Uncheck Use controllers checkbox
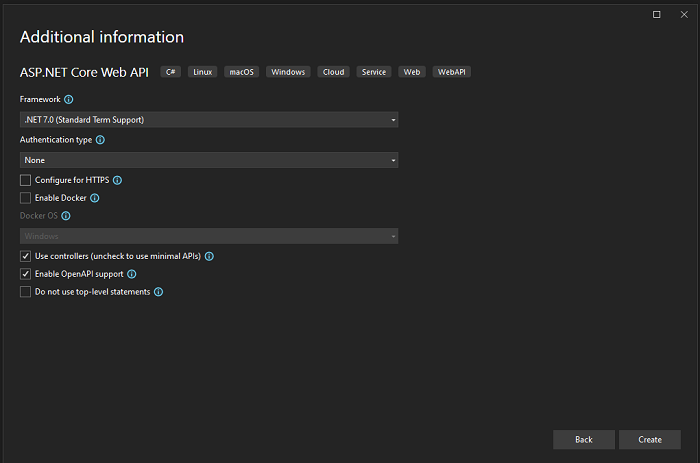Image resolution: width=700 pixels, height=463 pixels. [25, 256]
